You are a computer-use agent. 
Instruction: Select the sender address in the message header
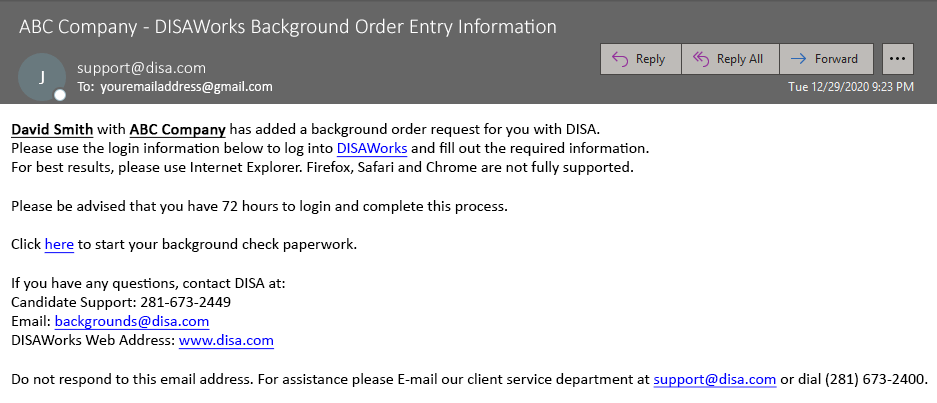click(x=141, y=68)
